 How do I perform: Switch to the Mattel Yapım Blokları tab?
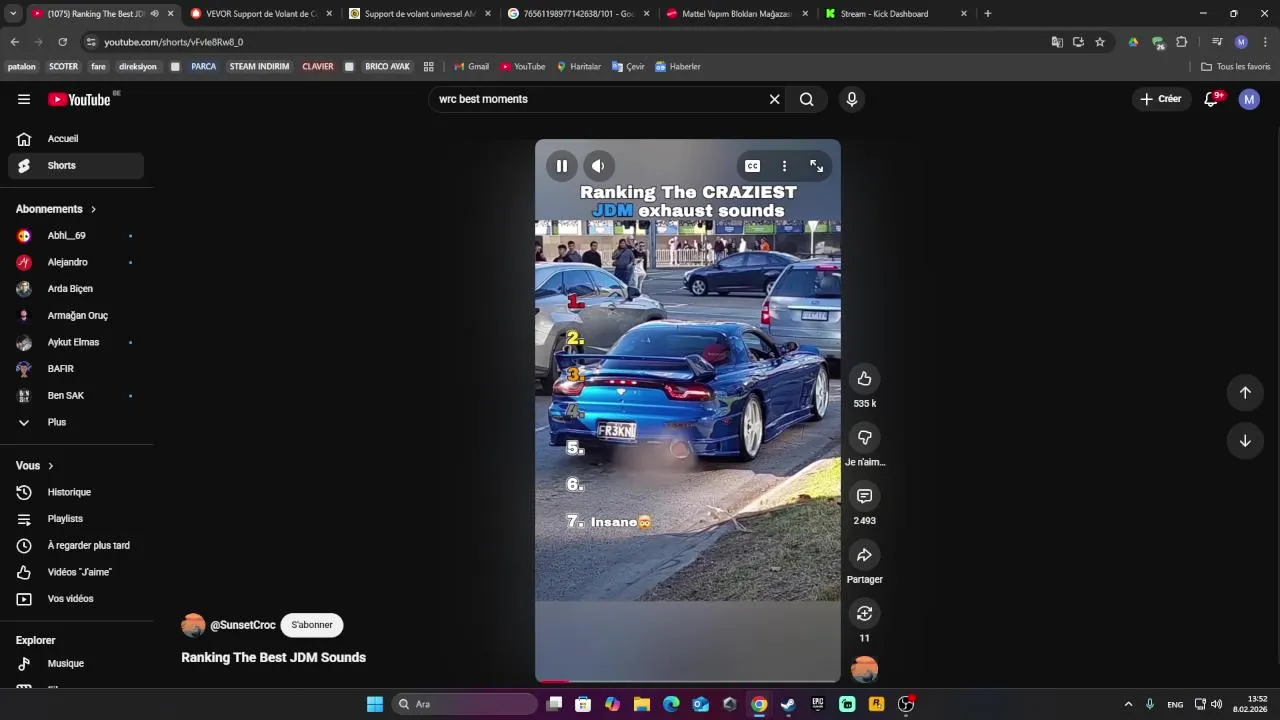pyautogui.click(x=736, y=14)
